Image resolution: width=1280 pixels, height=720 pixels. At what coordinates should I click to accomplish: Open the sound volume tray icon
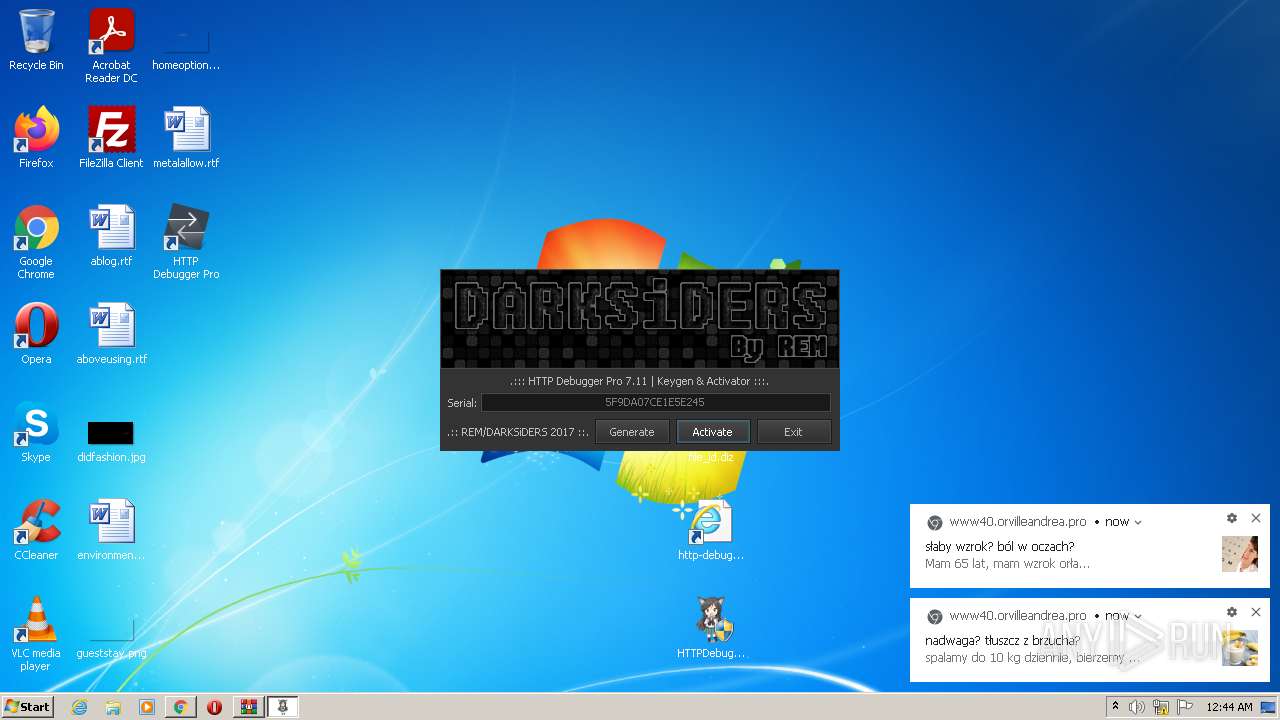click(x=1137, y=707)
